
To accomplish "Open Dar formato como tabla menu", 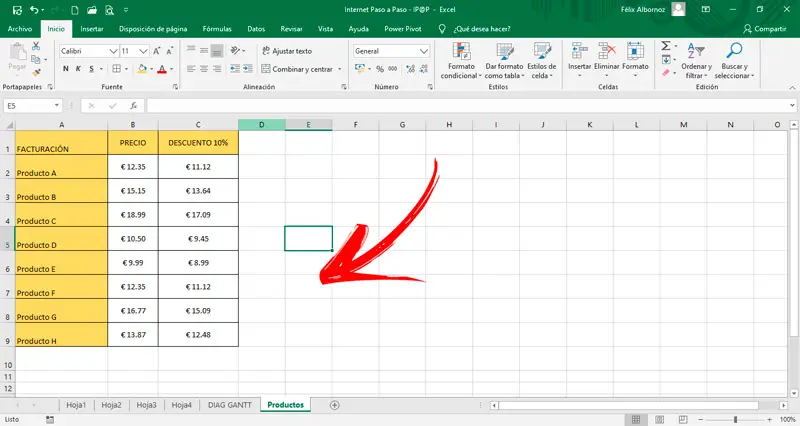I will pos(504,61).
